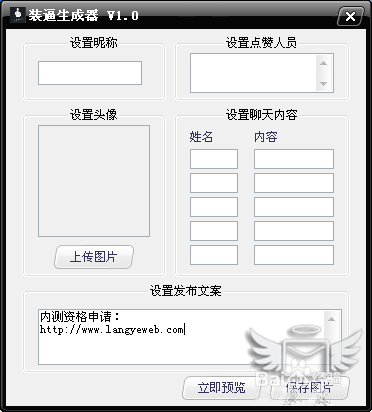The image size is (372, 412).
Task: Click the first 姓名 input field
Action: pyautogui.click(x=214, y=159)
